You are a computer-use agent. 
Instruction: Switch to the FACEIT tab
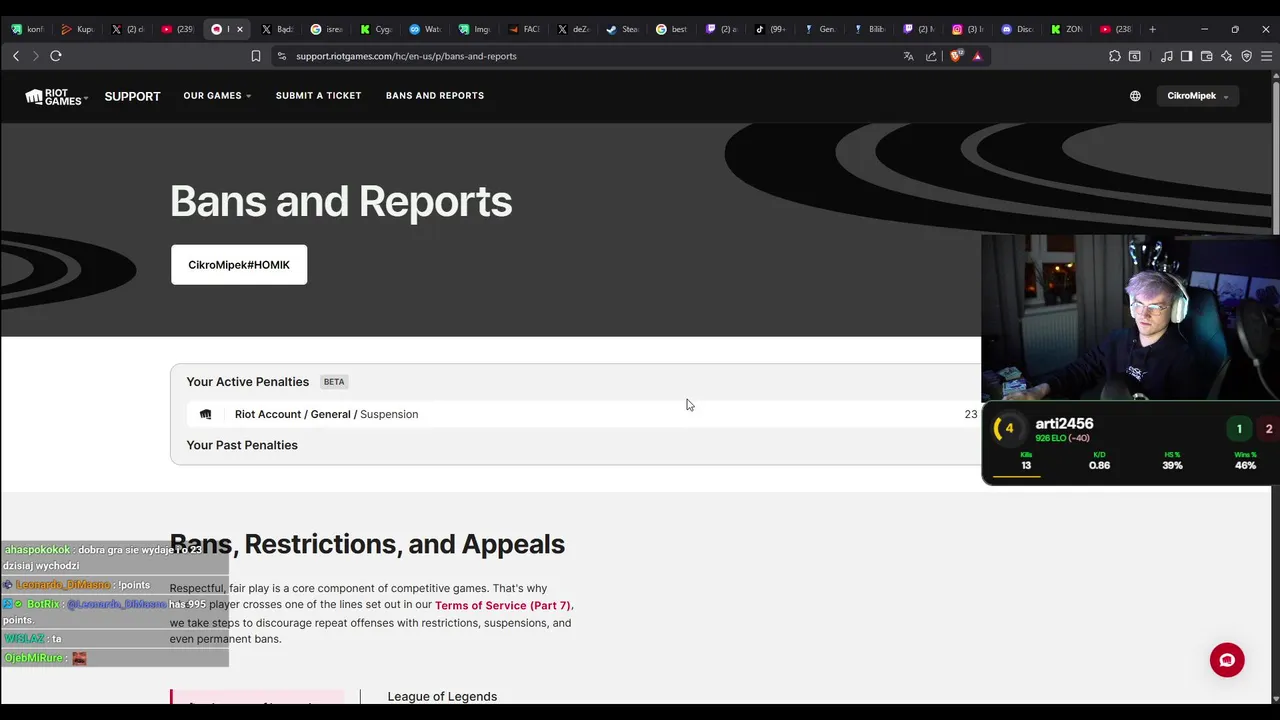[523, 29]
